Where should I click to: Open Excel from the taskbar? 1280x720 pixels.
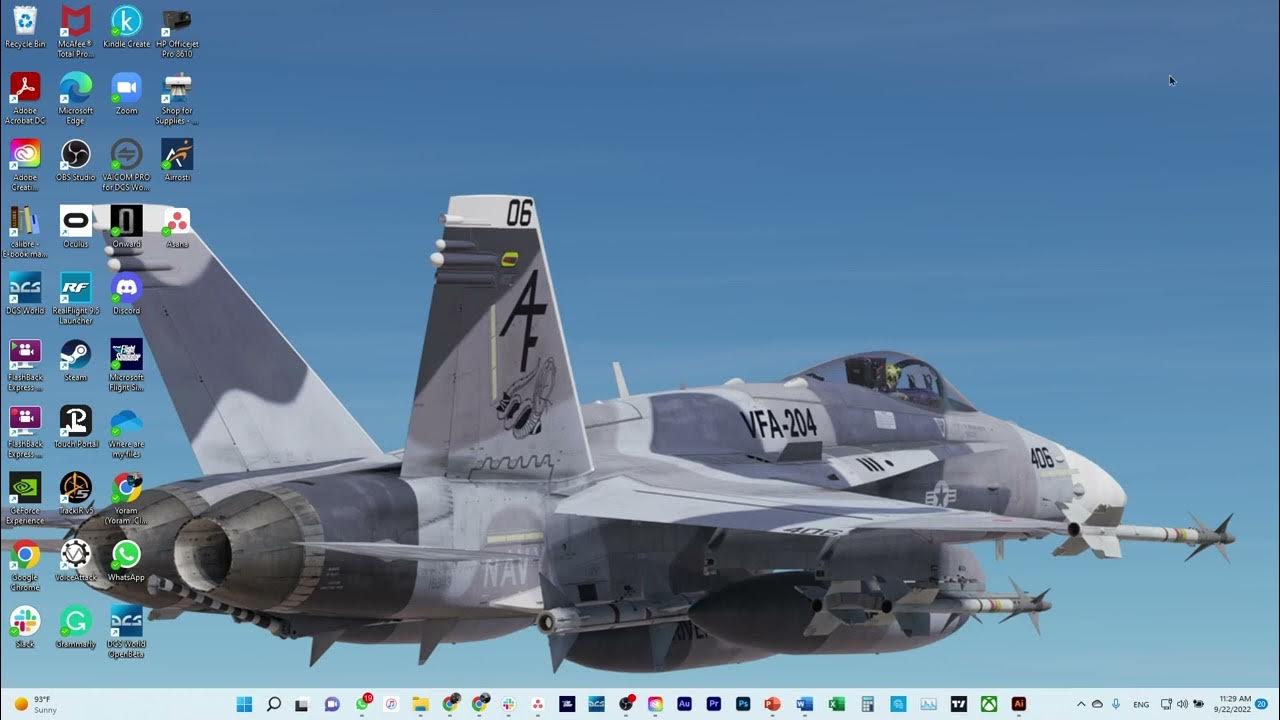(x=837, y=704)
